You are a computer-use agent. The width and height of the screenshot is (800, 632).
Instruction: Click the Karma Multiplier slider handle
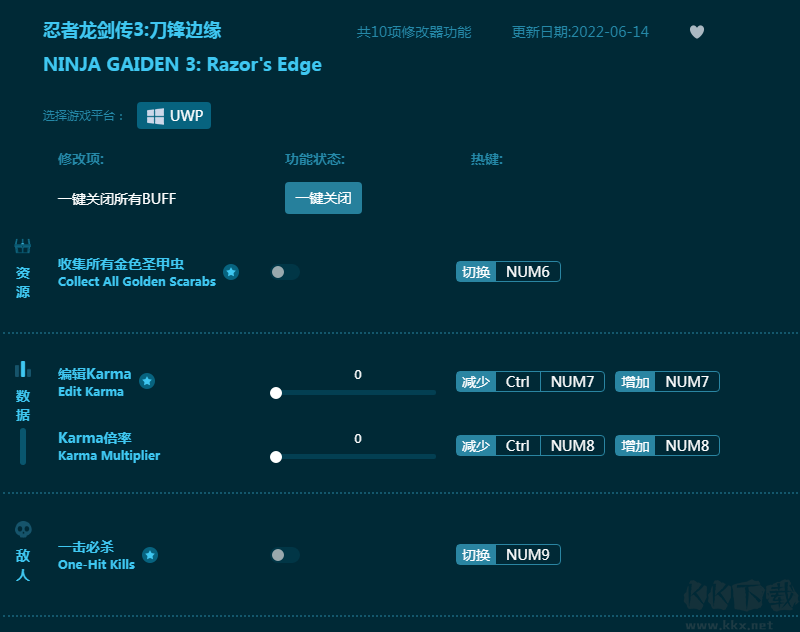276,457
